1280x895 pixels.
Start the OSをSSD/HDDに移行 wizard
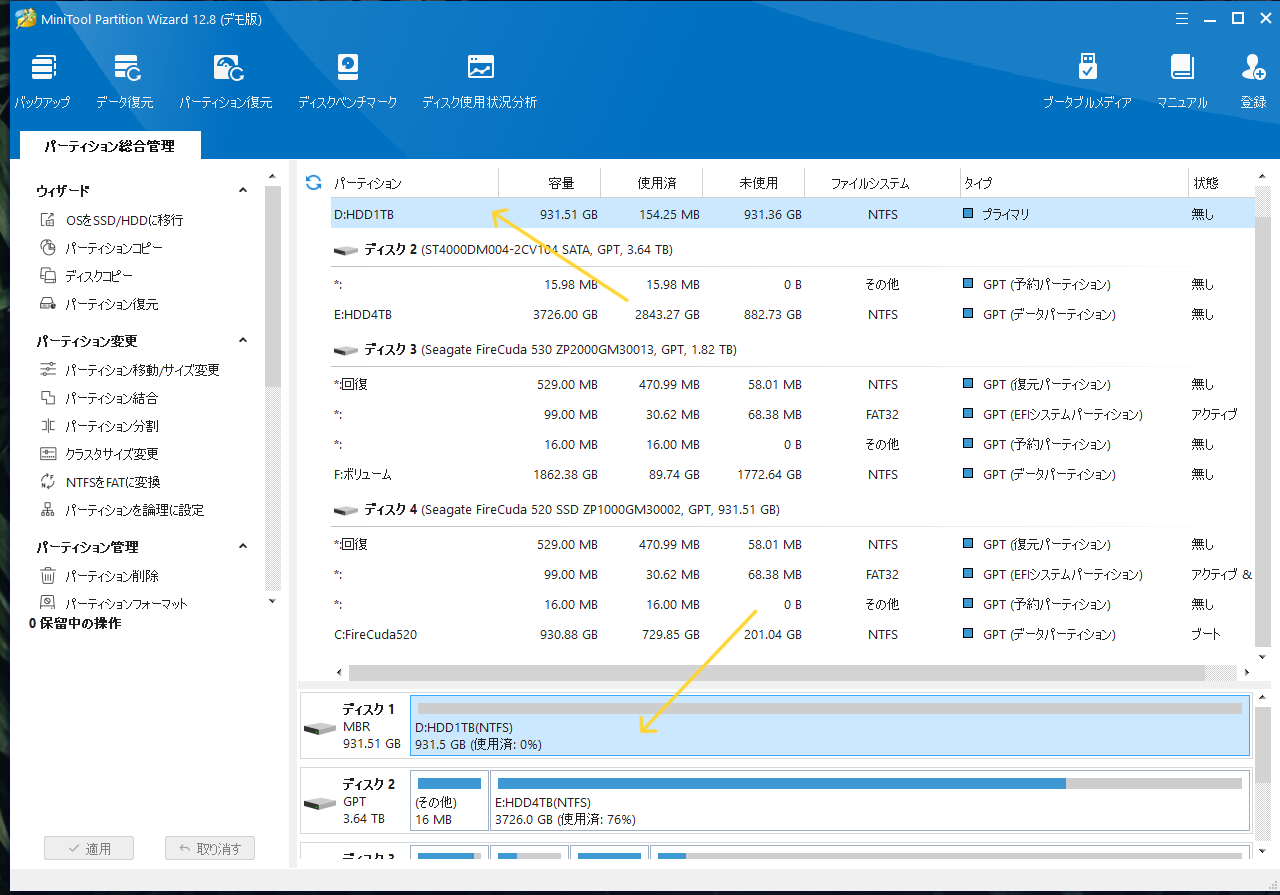pyautogui.click(x=112, y=220)
